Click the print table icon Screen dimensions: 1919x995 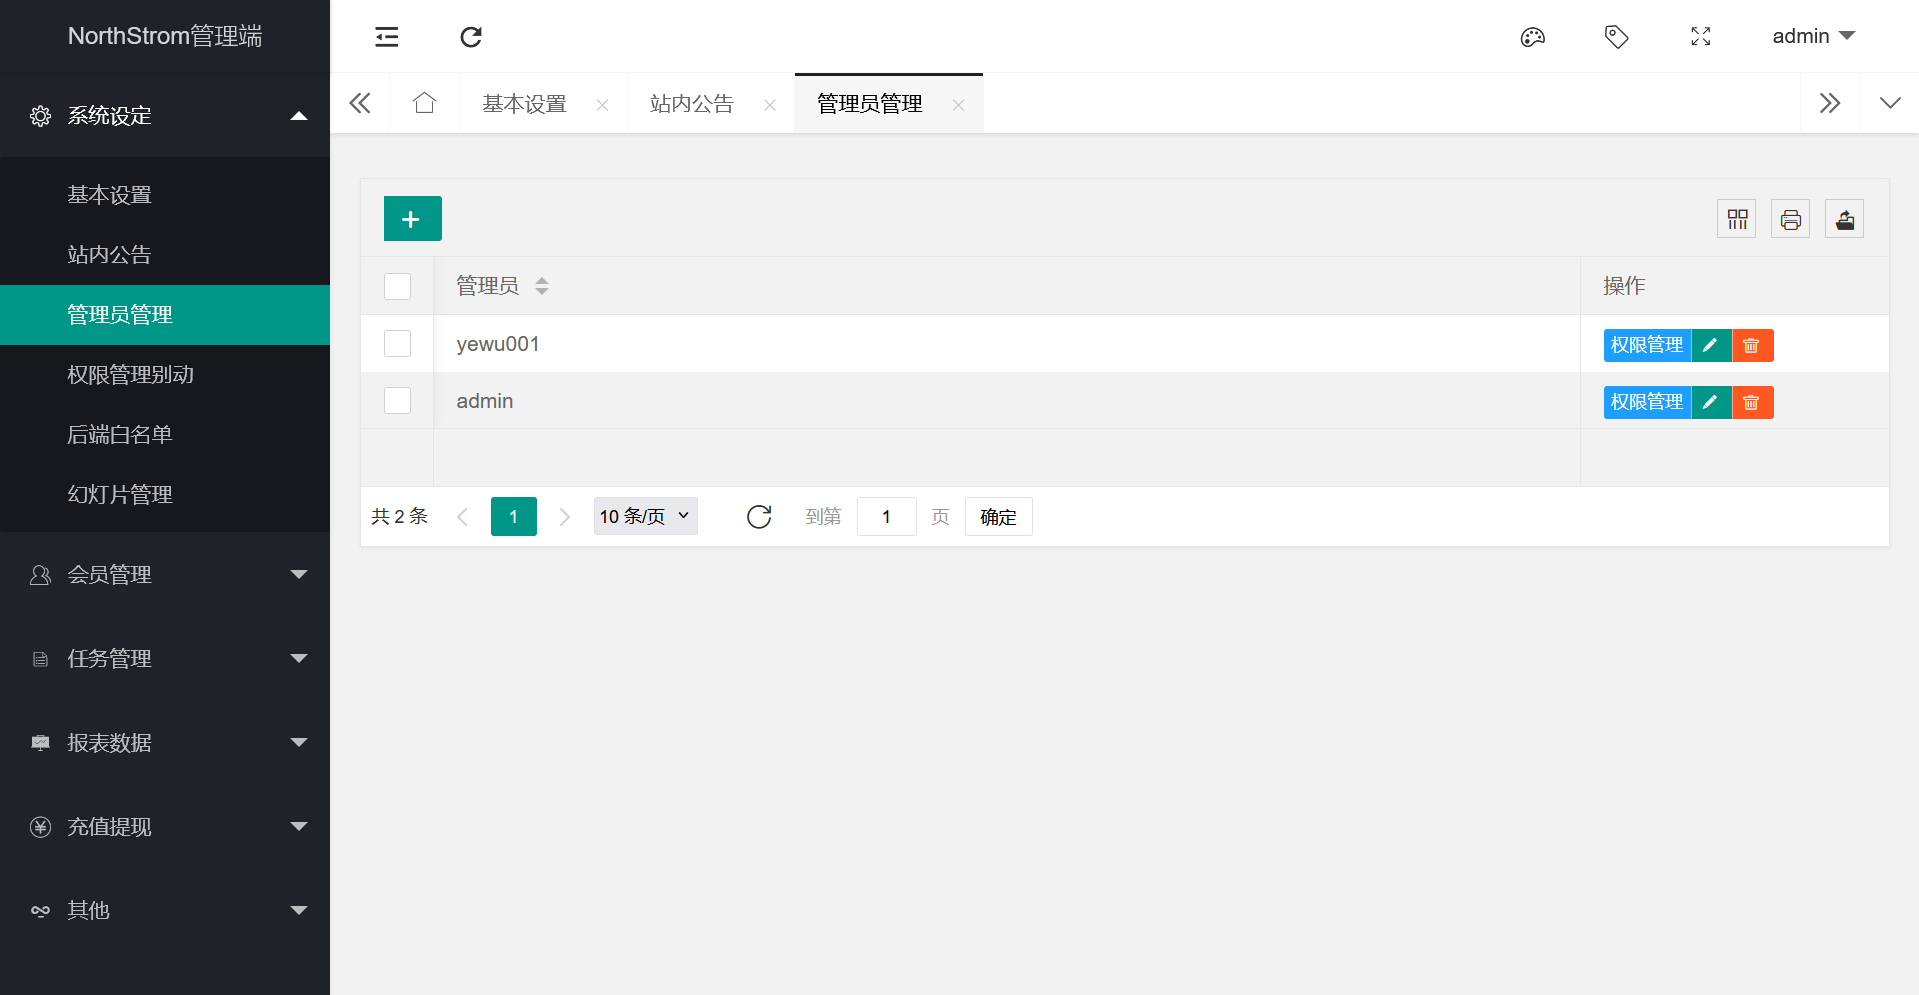click(1790, 219)
